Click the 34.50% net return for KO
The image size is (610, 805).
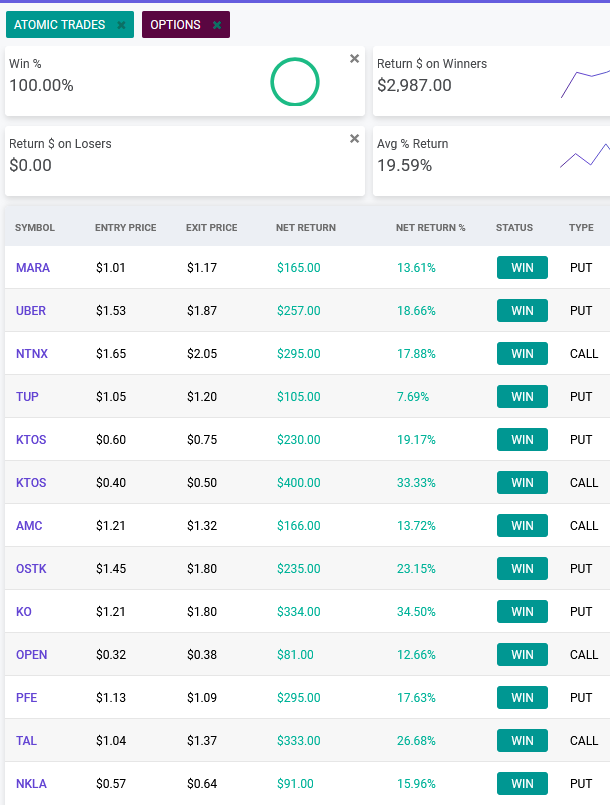(416, 612)
